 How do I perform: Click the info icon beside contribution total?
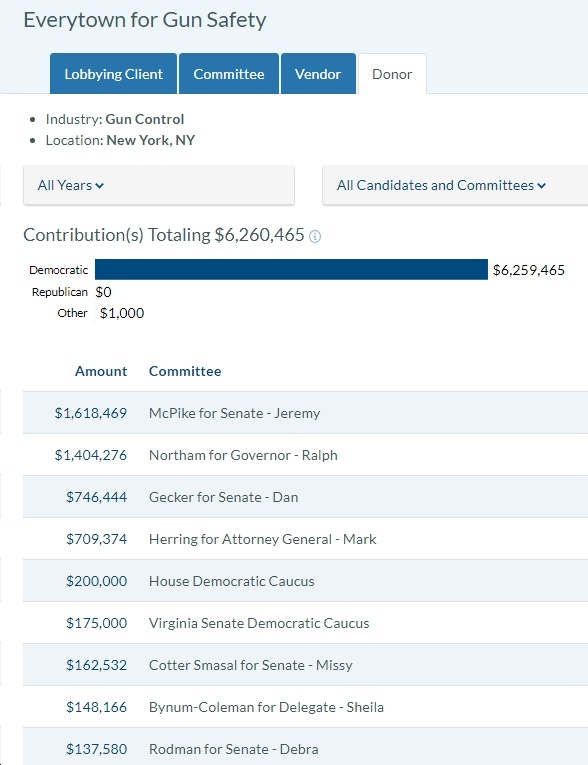(x=315, y=237)
